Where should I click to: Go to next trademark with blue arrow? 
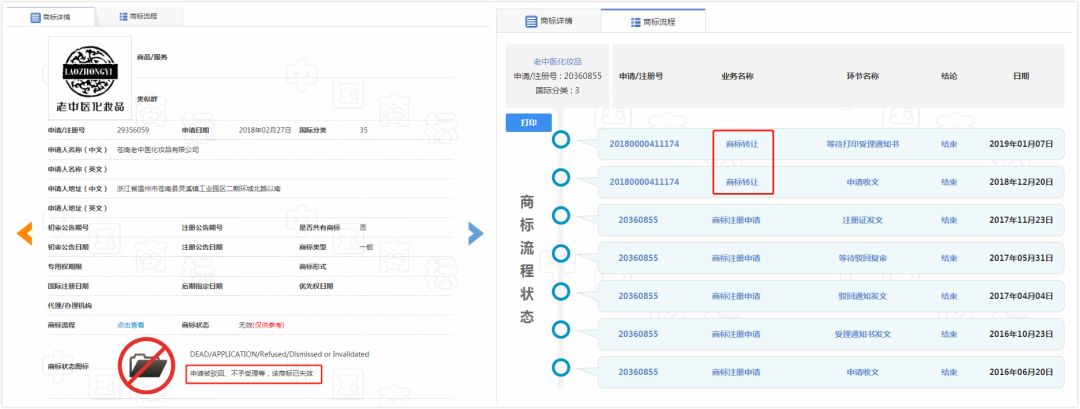[x=475, y=233]
